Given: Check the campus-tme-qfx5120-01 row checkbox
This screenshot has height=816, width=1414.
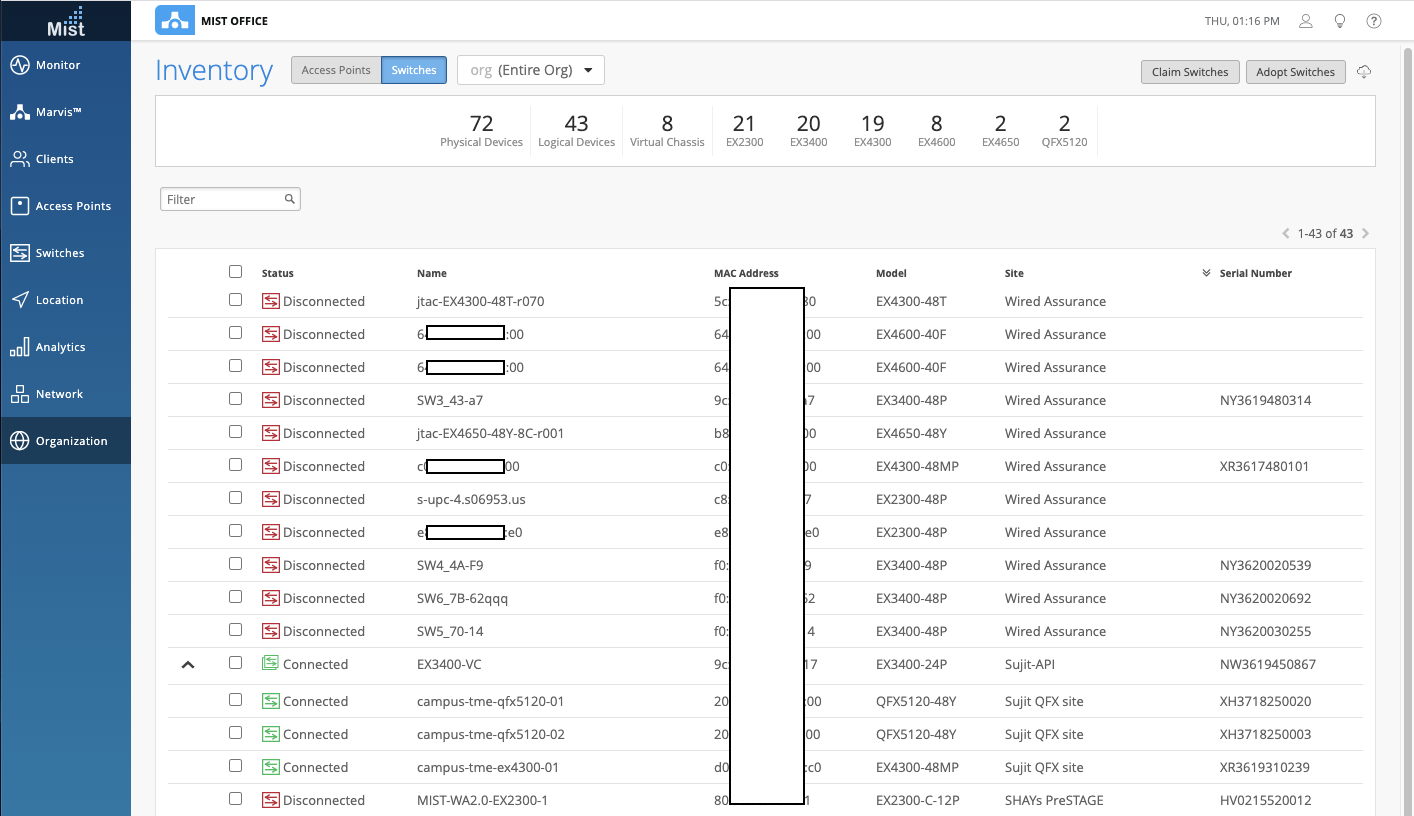Looking at the screenshot, I should coord(235,700).
